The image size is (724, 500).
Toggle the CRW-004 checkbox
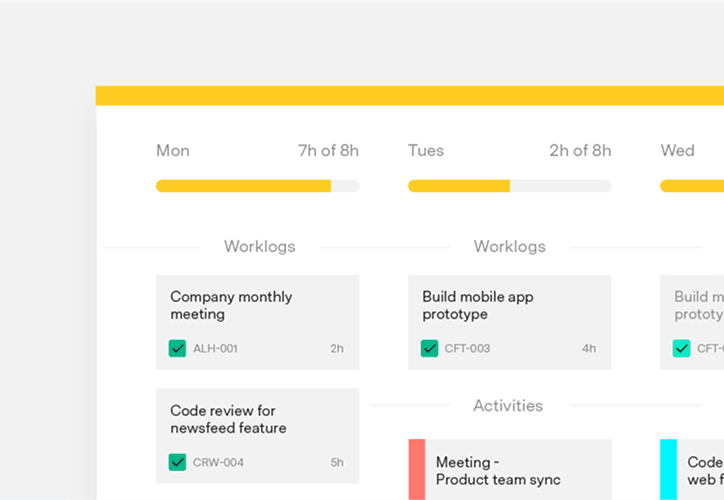[x=177, y=462]
